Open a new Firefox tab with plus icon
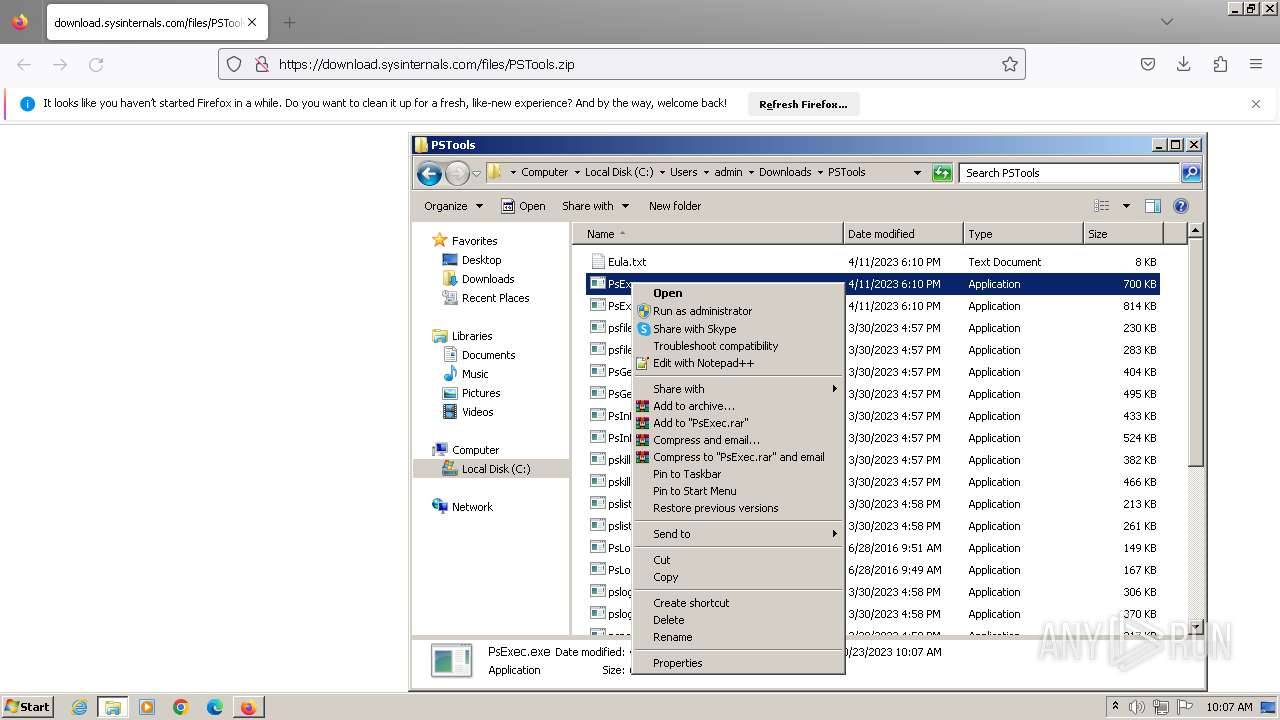 coord(289,22)
